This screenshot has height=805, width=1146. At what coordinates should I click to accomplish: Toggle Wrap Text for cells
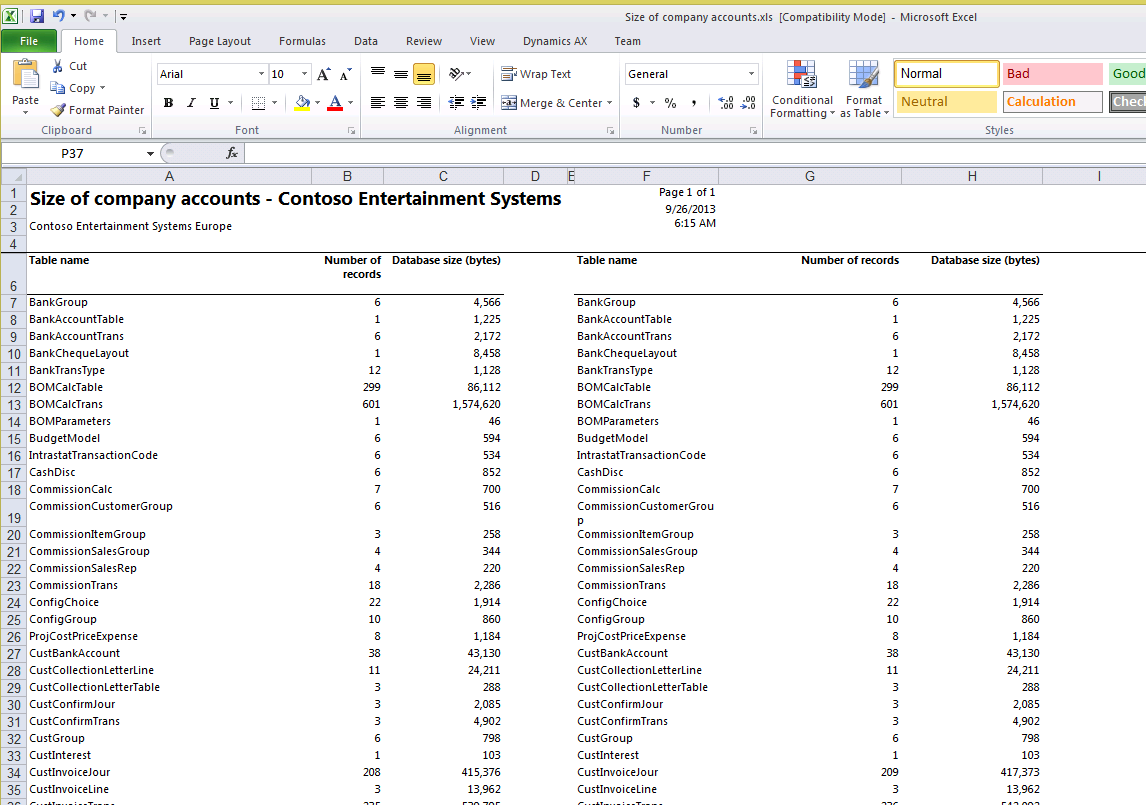536,74
